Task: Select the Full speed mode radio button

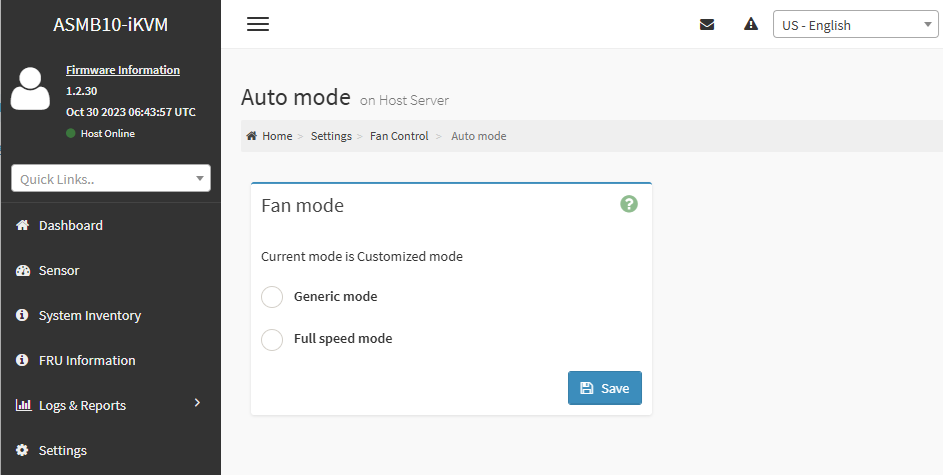Action: click(272, 339)
